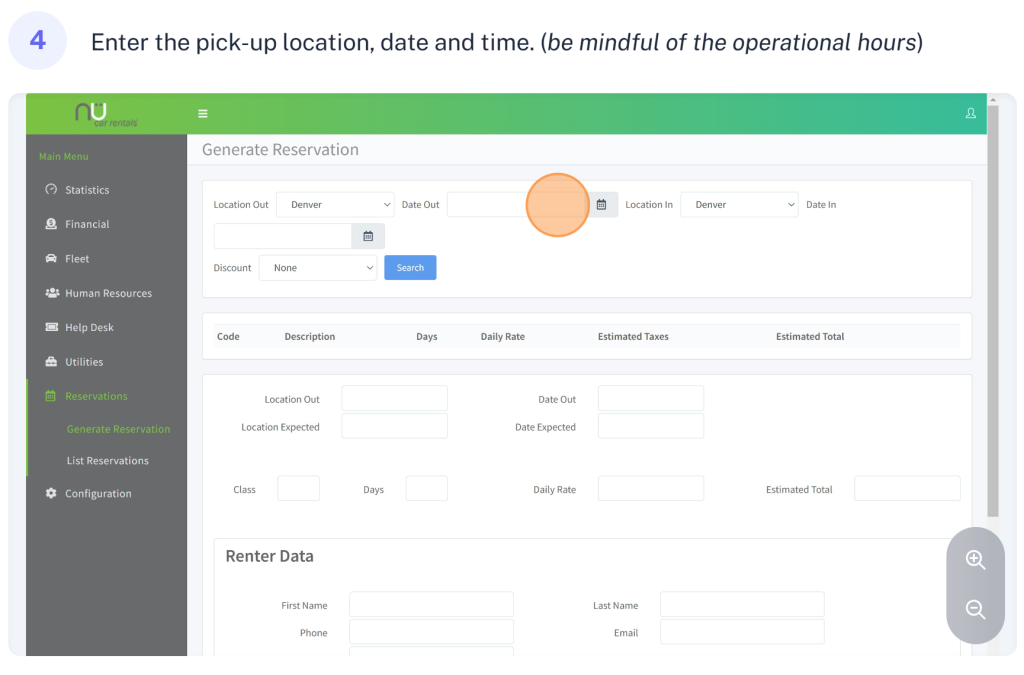Expand the Location Out dropdown

click(x=335, y=205)
